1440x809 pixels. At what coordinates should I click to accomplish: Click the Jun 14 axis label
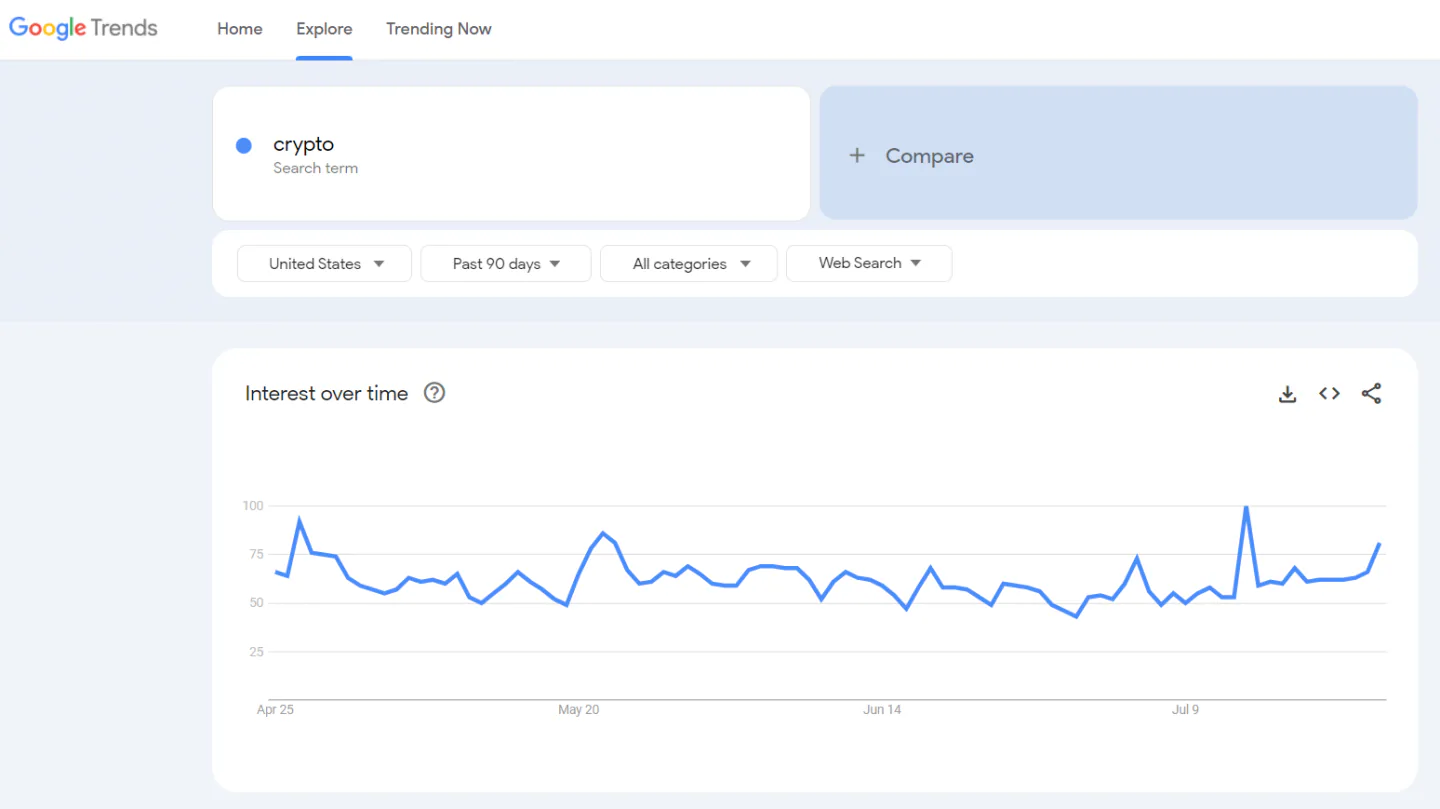click(x=882, y=710)
